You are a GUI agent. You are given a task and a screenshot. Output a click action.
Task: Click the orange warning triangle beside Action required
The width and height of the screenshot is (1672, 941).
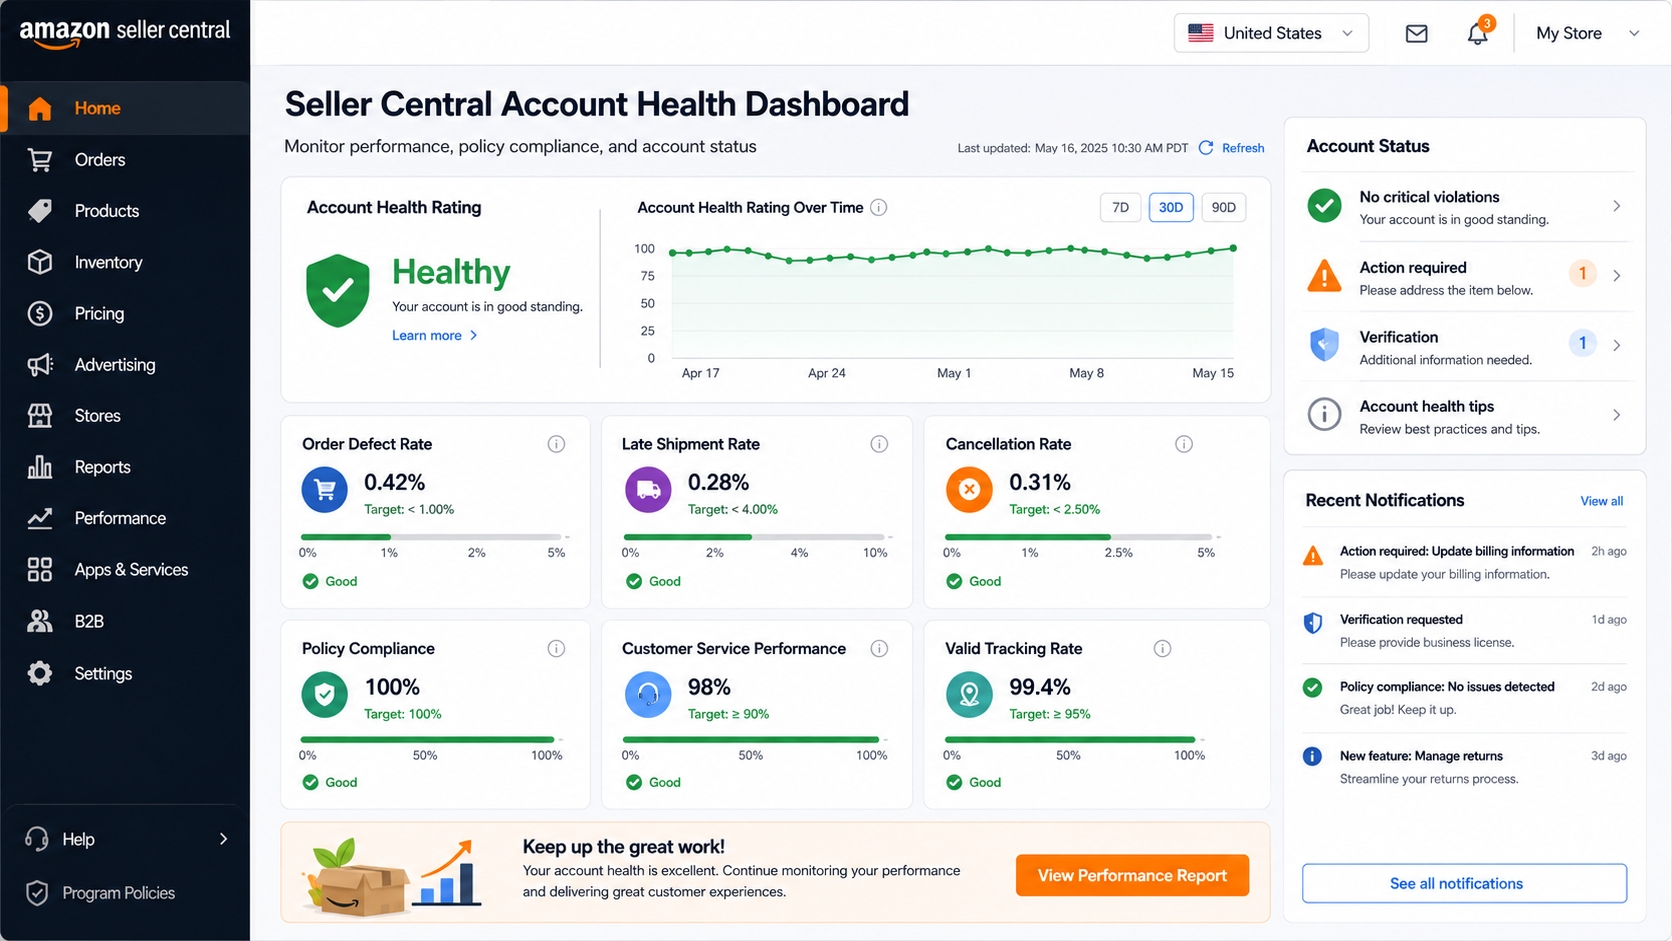[1324, 275]
